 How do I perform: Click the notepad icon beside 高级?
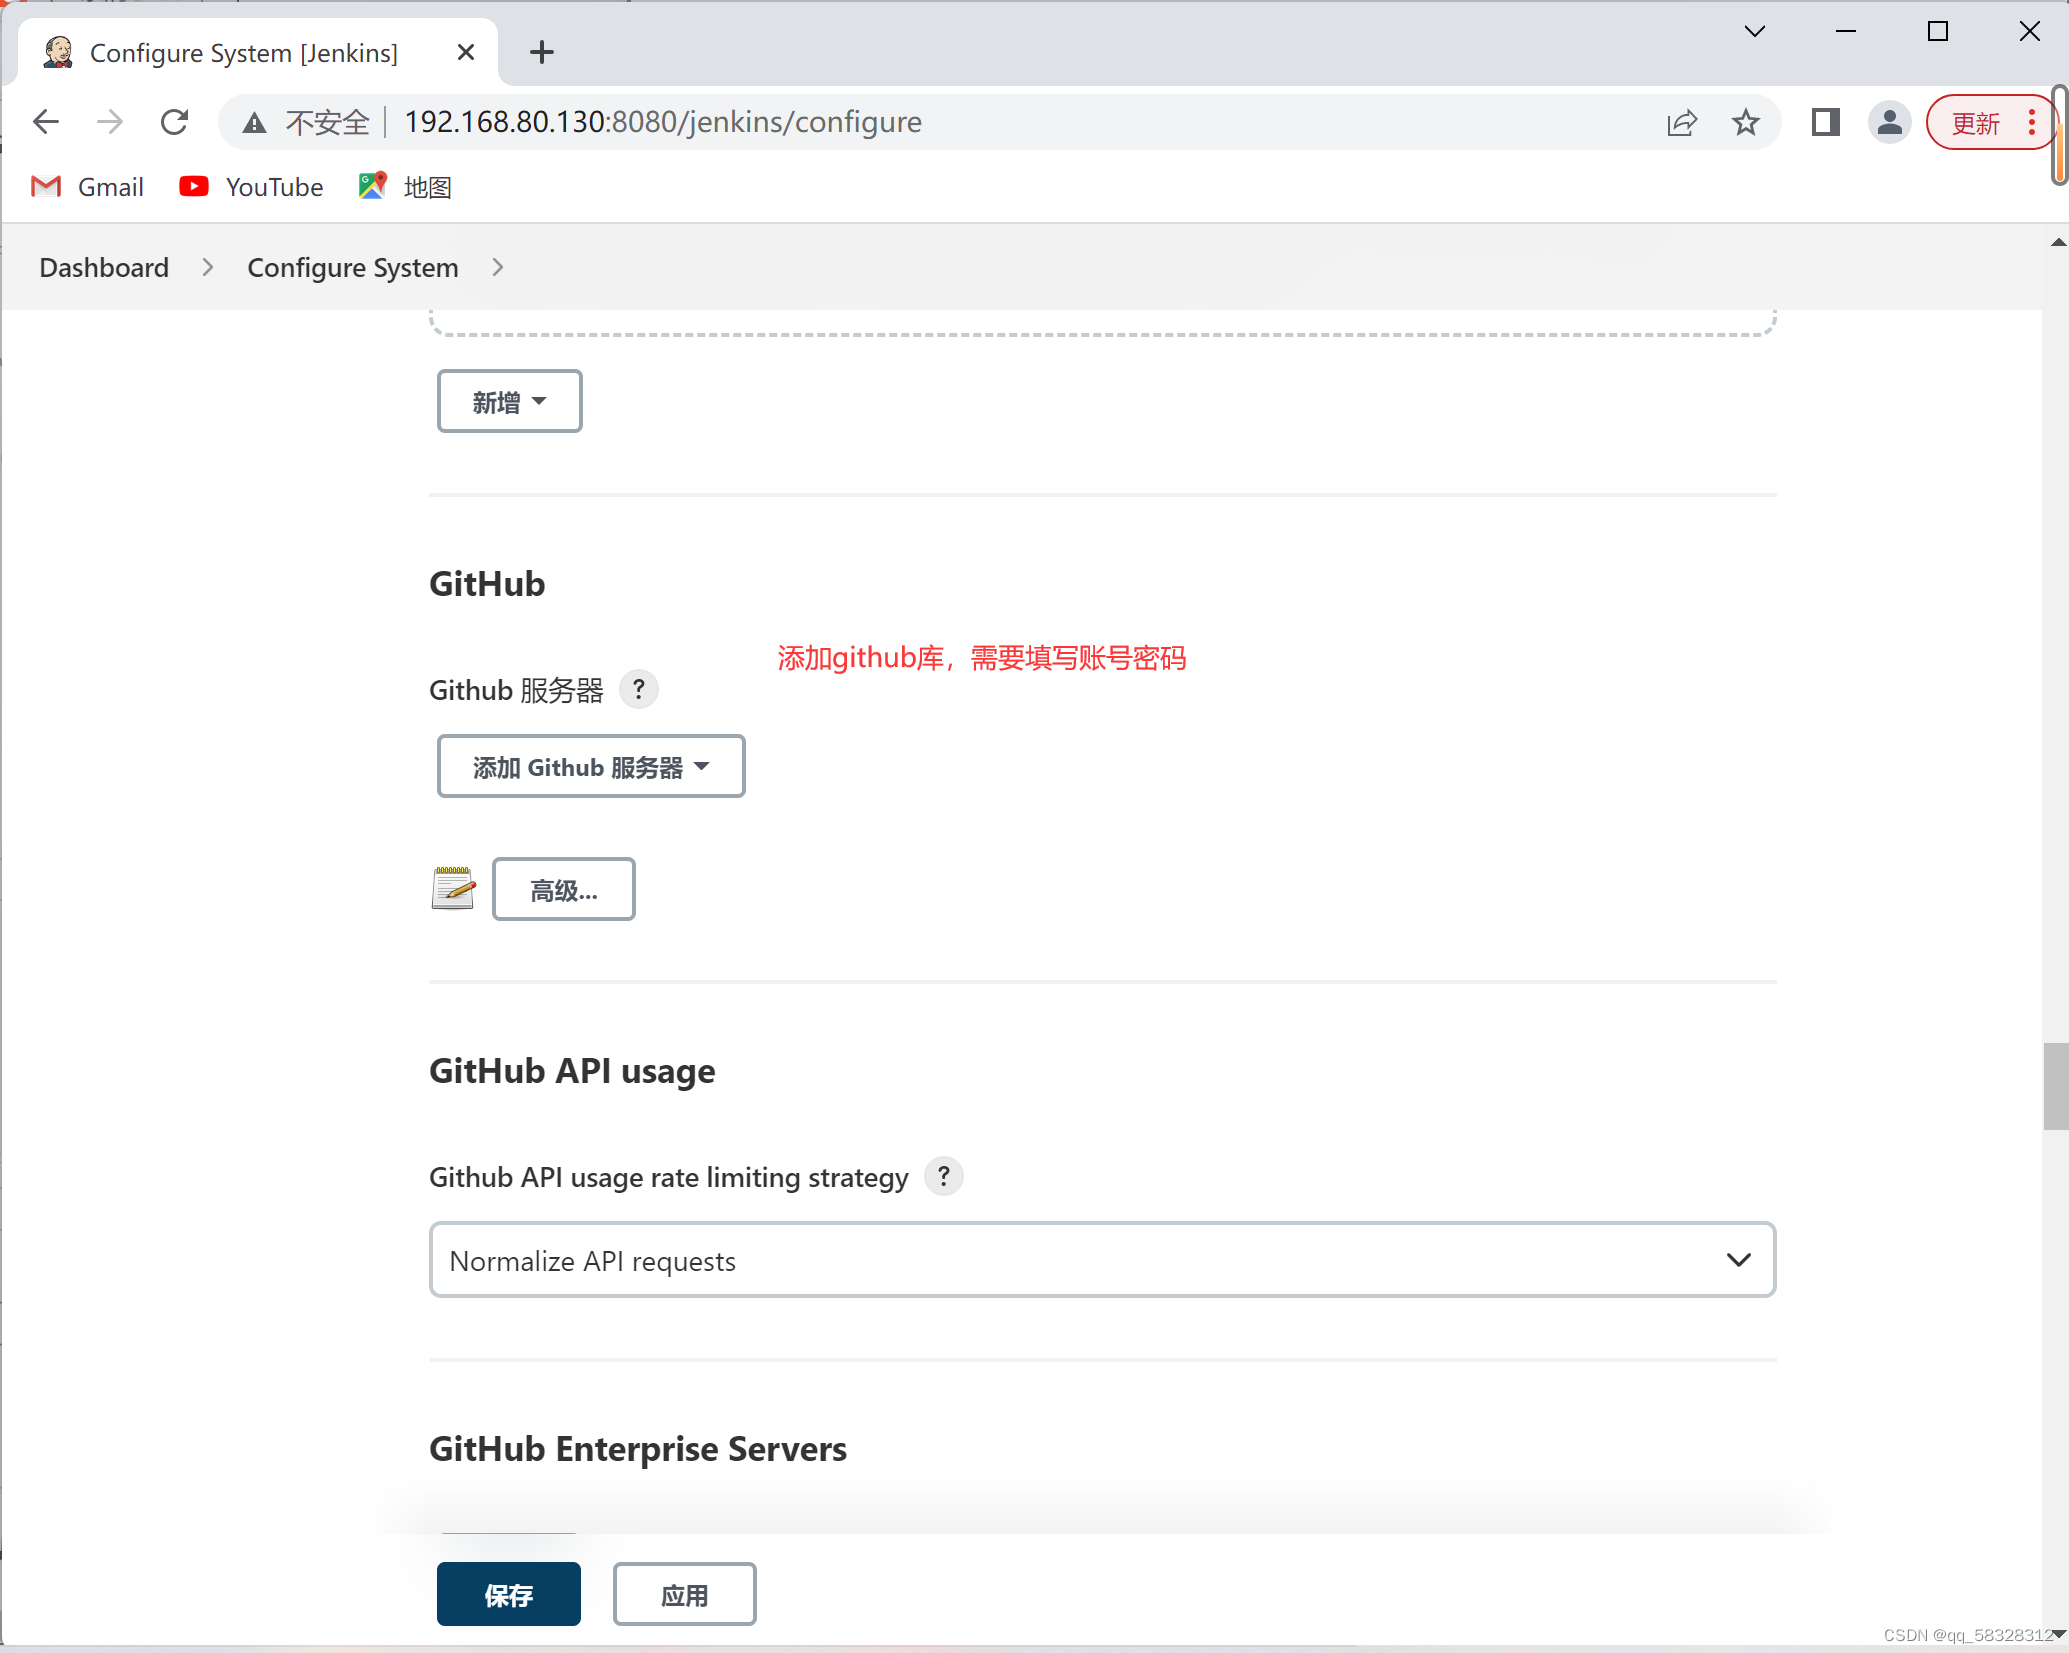point(453,888)
